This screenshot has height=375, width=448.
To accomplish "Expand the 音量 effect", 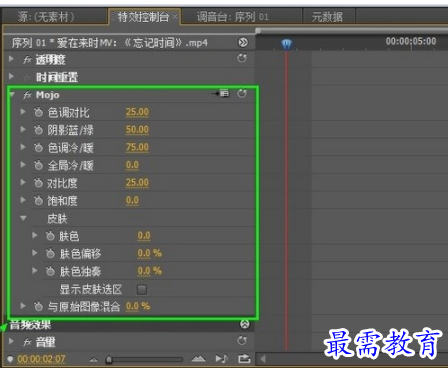I will 11,341.
